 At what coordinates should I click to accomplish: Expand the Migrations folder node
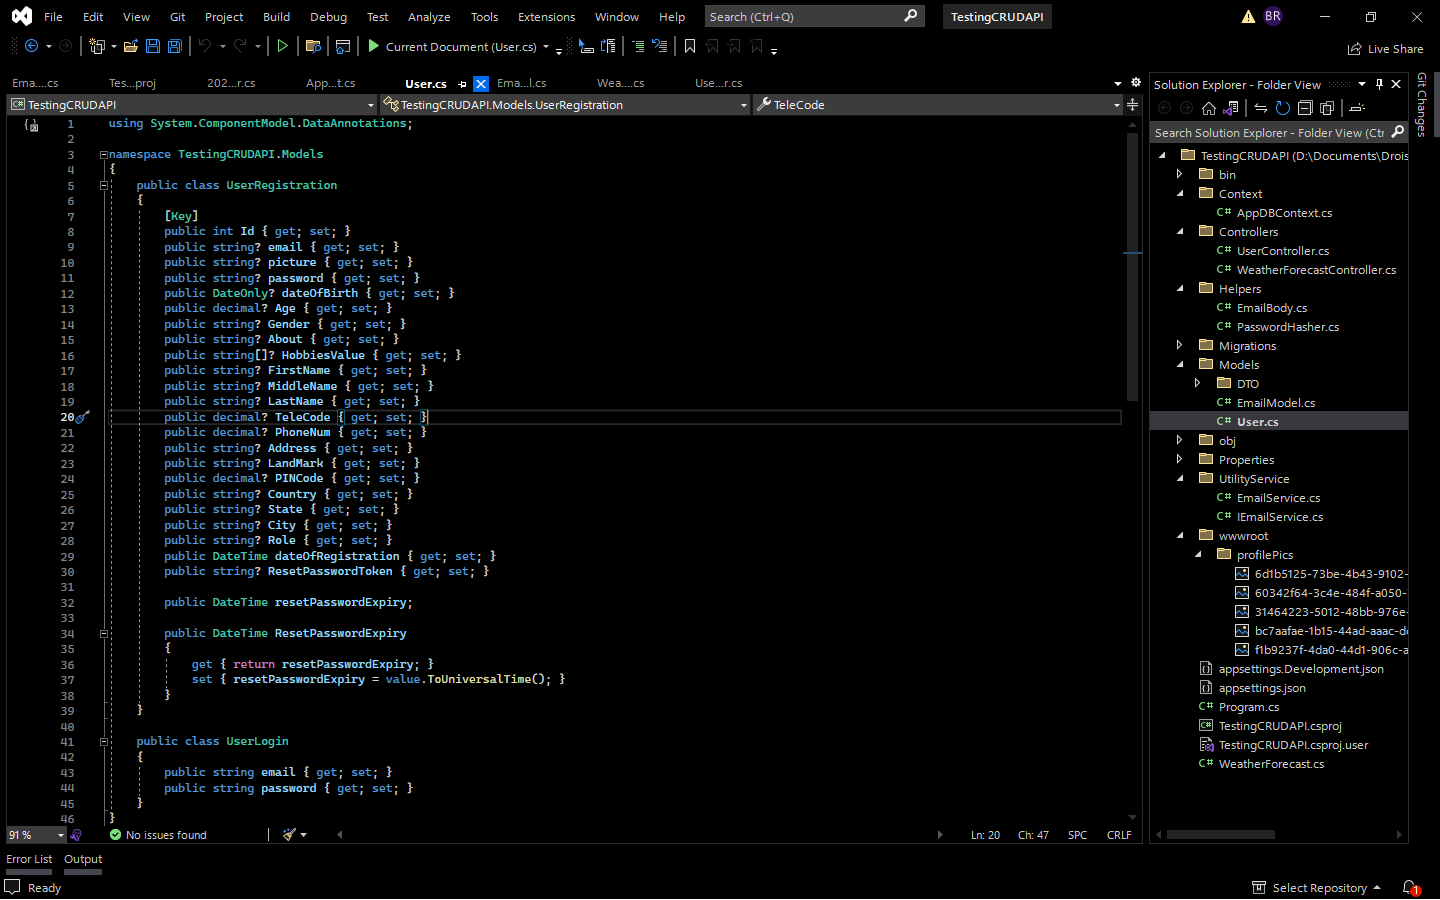[1180, 345]
